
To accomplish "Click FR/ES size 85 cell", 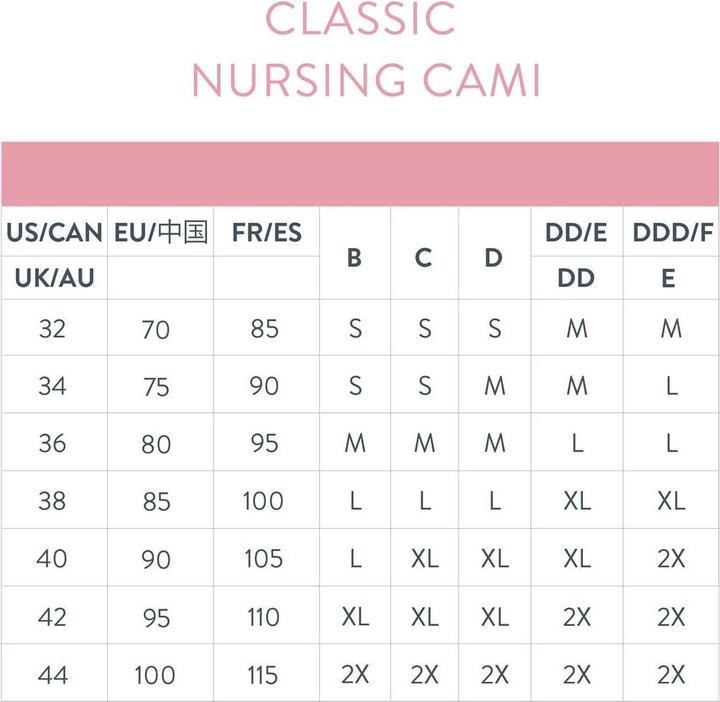I will pos(265,329).
